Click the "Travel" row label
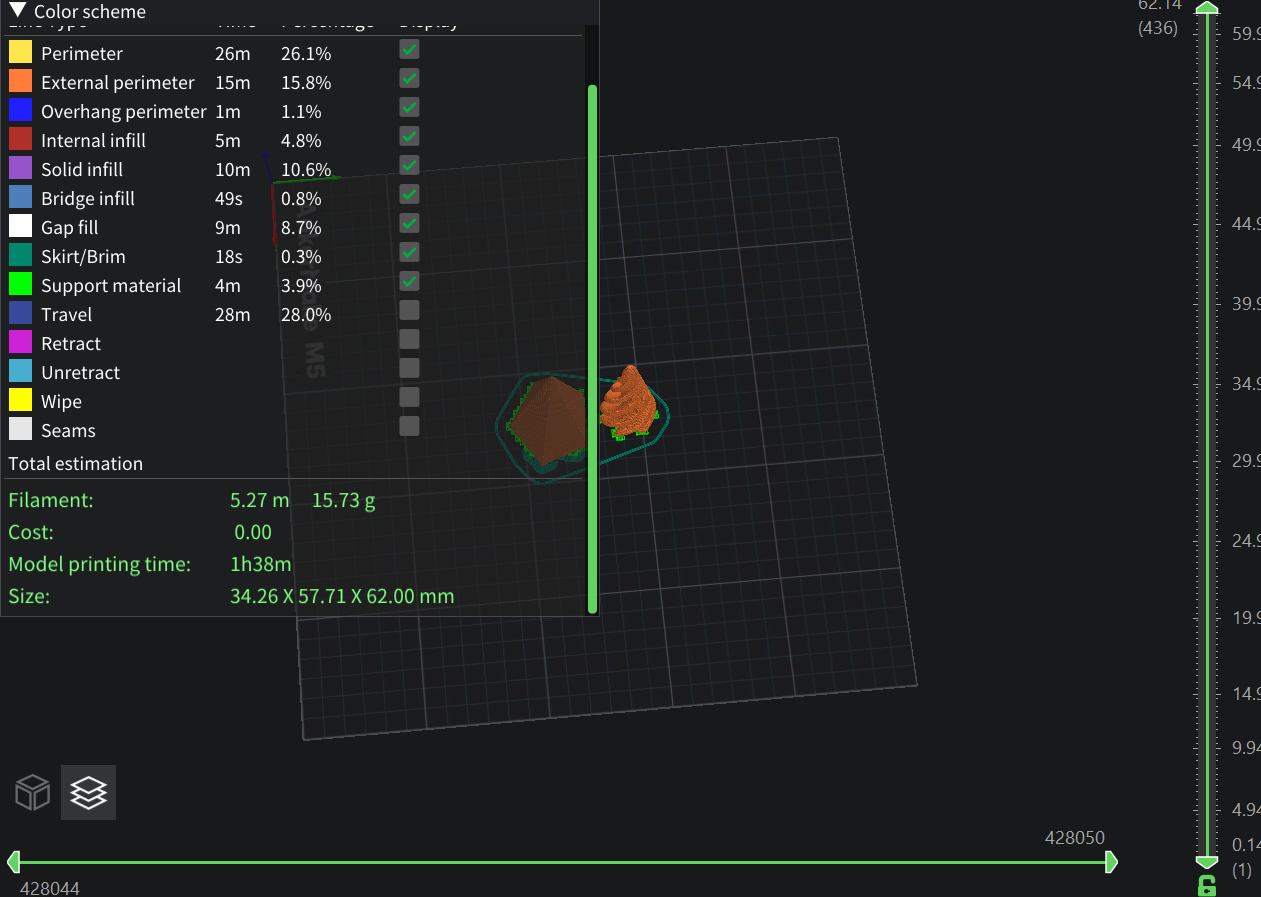 pyautogui.click(x=66, y=315)
